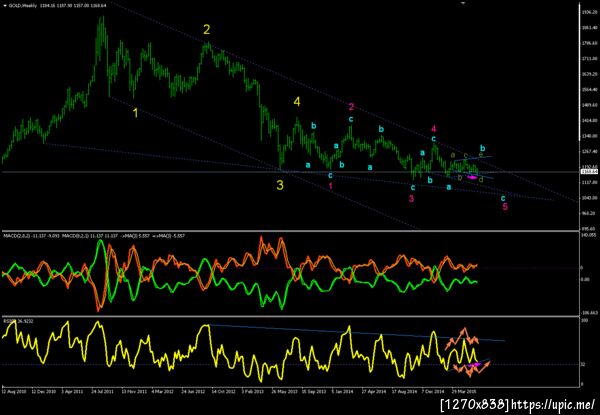This screenshot has width=600, height=415.
Task: Select the pink wave label 3
Action: 411,199
